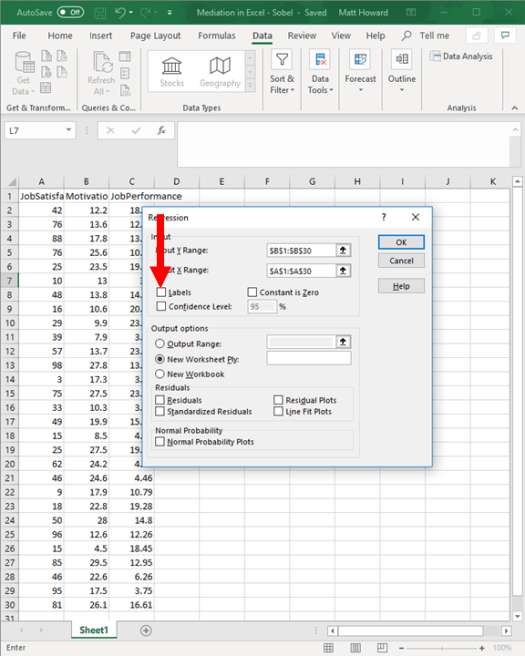Switch to Normal view in status bar
Viewport: 525px width, 656px height.
tap(329, 648)
